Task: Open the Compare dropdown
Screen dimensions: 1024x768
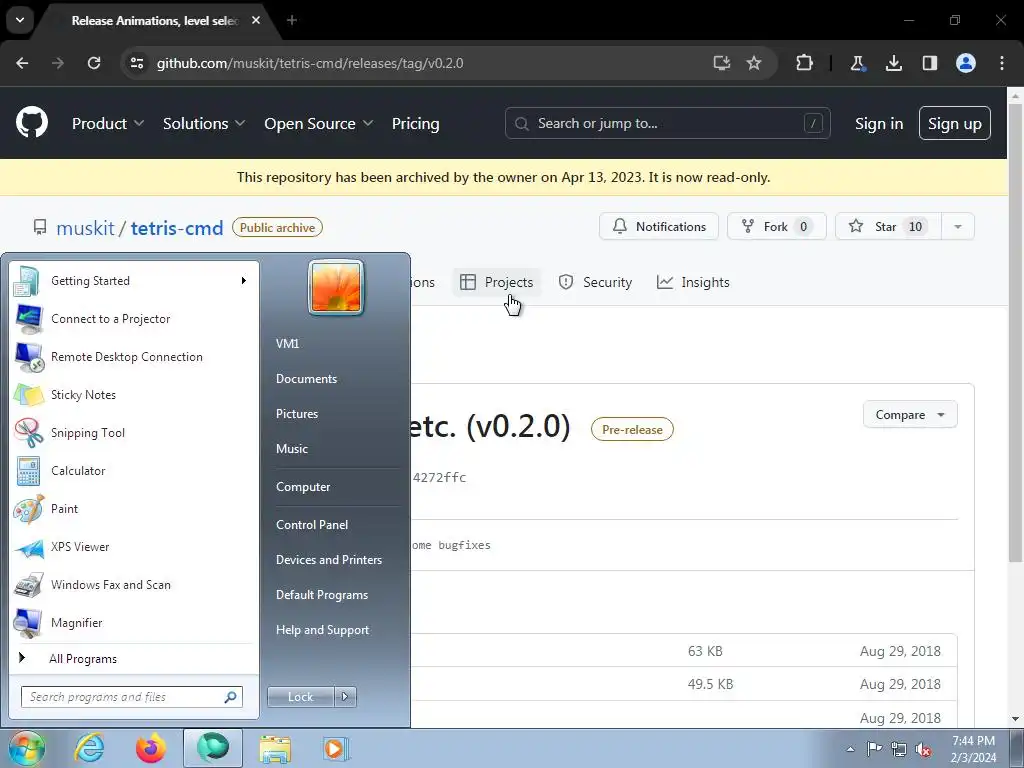Action: pos(910,415)
